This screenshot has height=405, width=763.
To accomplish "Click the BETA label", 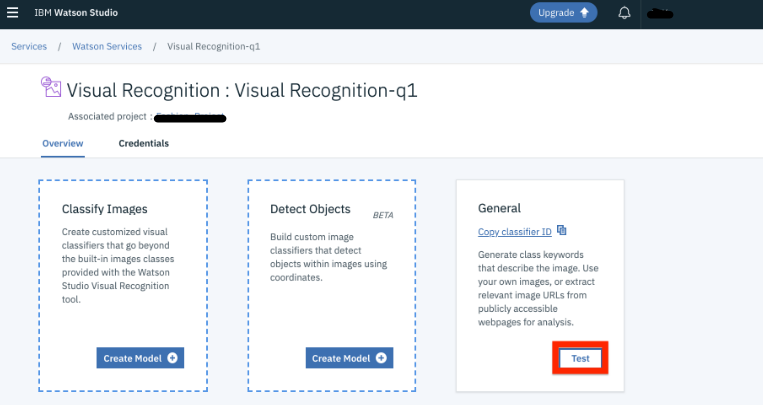I will pos(383,215).
